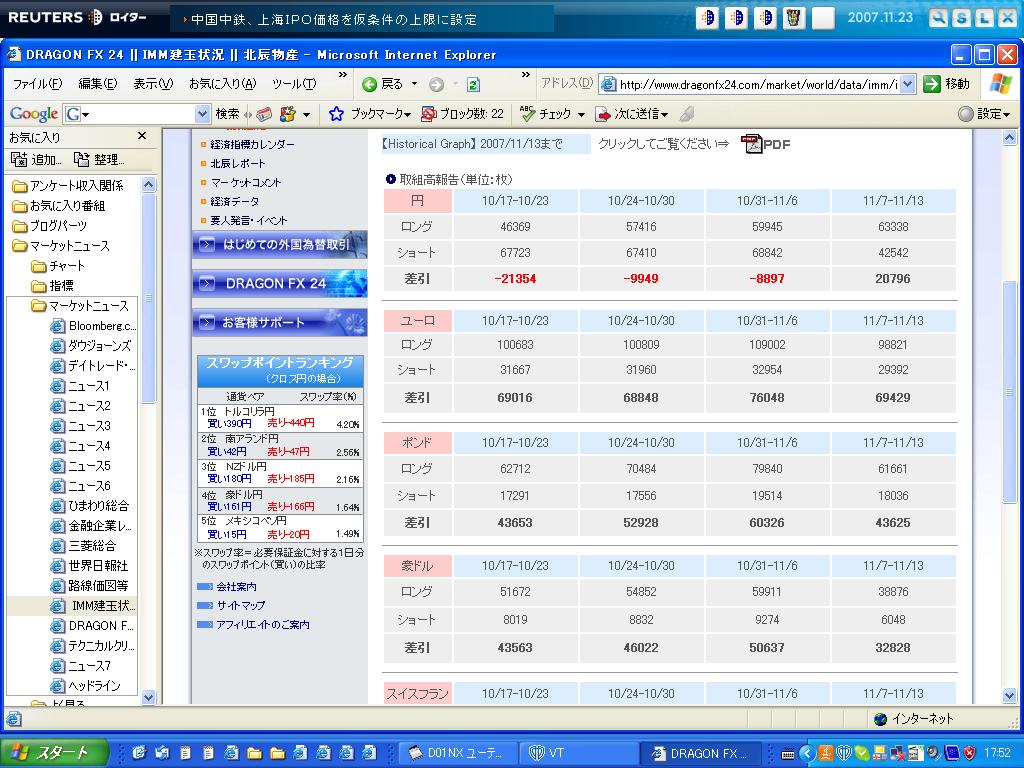
Task: Click the お客様サポート banner
Action: [280, 322]
